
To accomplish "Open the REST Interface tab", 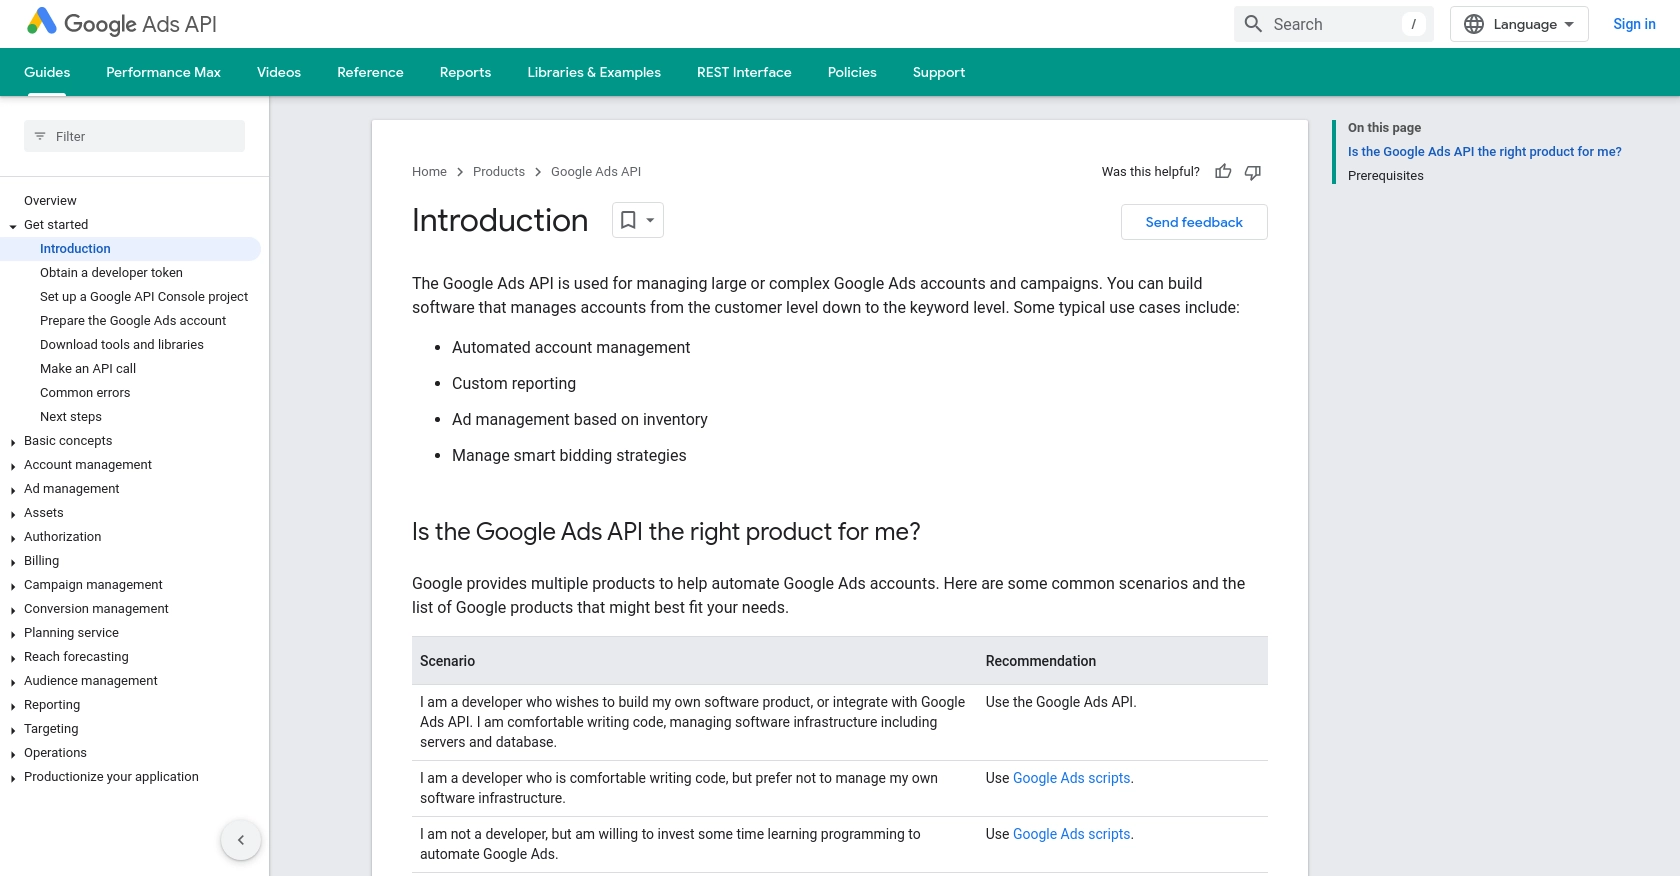I will click(x=744, y=72).
